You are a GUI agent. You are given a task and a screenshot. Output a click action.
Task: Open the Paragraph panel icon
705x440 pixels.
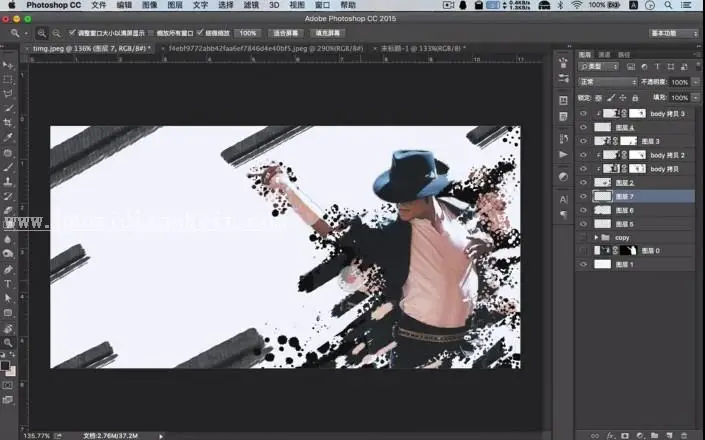[563, 215]
